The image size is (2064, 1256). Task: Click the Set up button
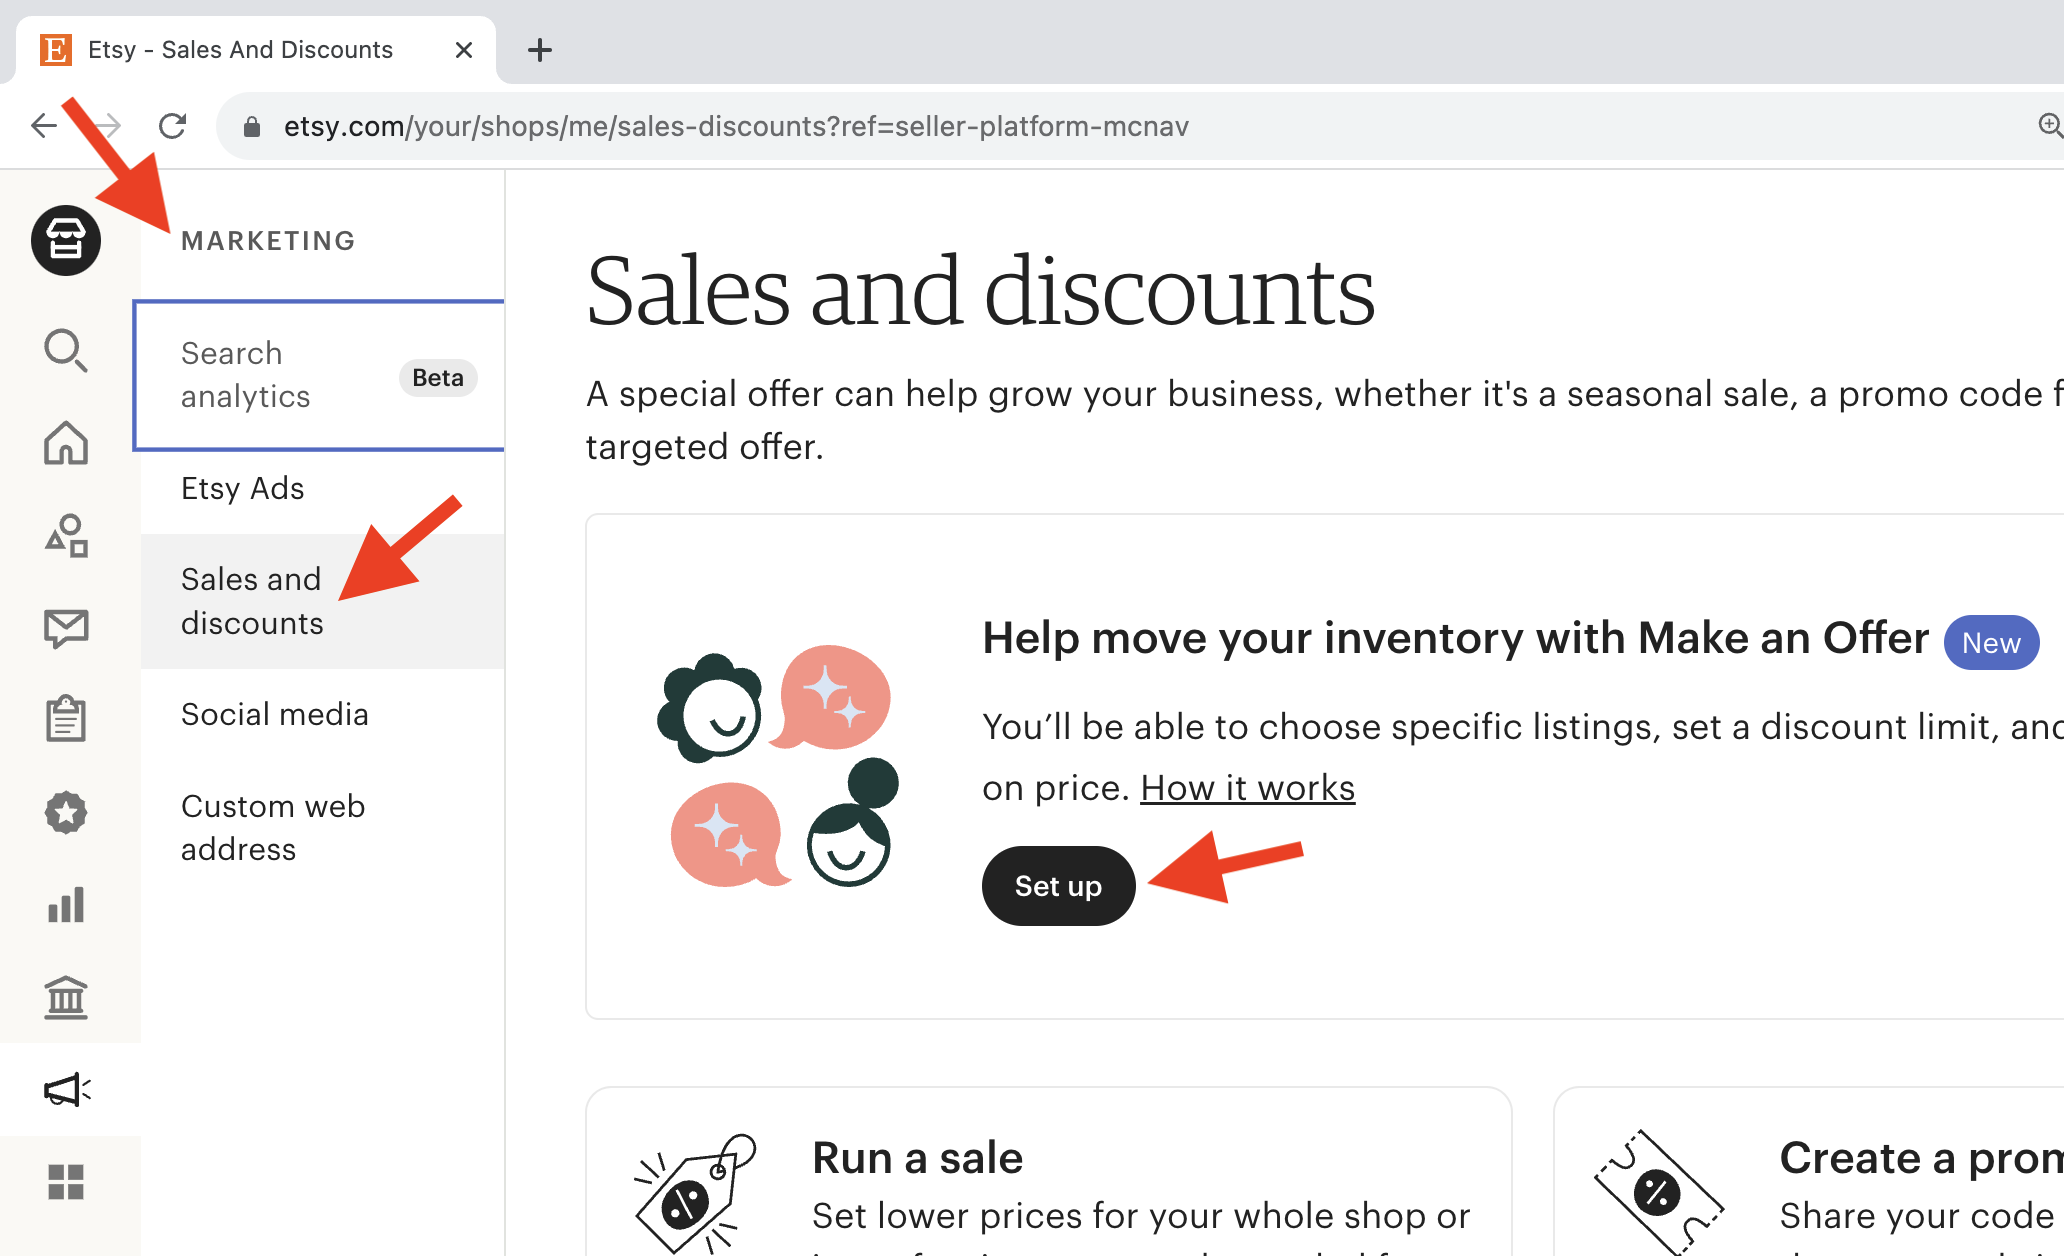[x=1058, y=886]
